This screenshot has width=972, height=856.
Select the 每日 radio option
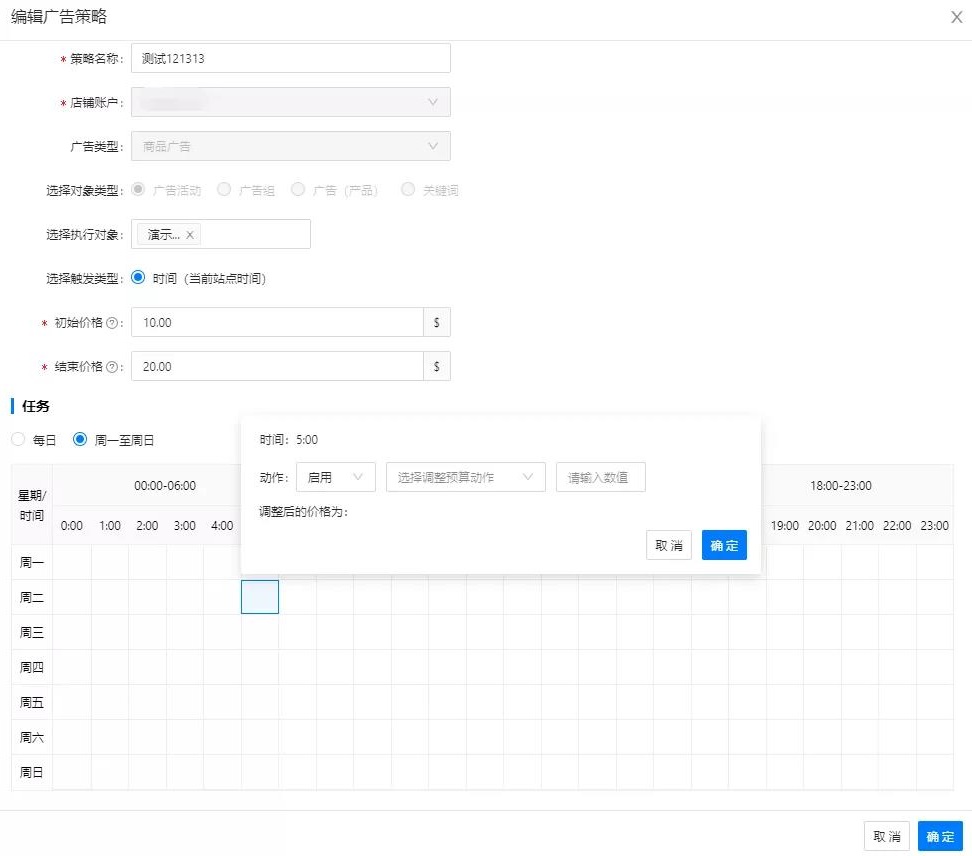coord(18,440)
